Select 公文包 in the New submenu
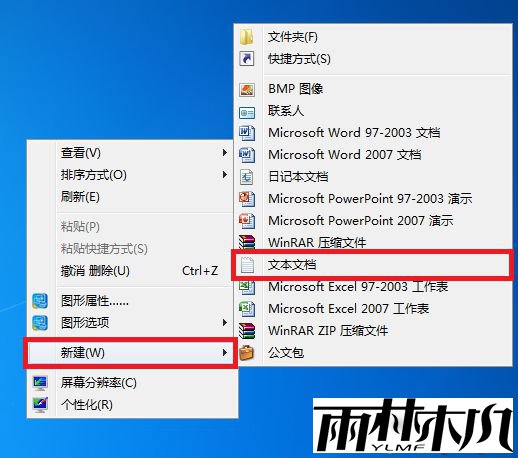This screenshot has width=518, height=458. point(373,353)
